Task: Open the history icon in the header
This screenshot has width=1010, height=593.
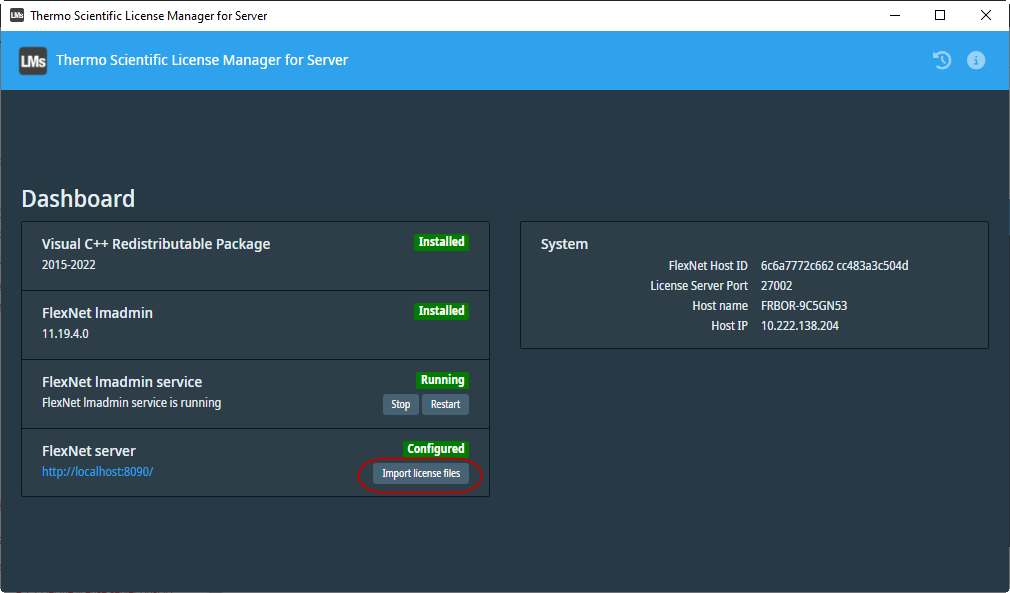Action: coord(942,61)
